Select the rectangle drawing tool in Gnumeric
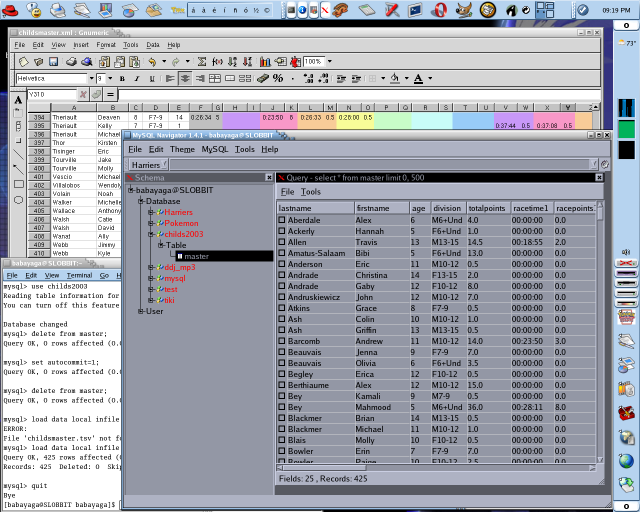Viewport: 640px width, 512px height. [x=18, y=184]
